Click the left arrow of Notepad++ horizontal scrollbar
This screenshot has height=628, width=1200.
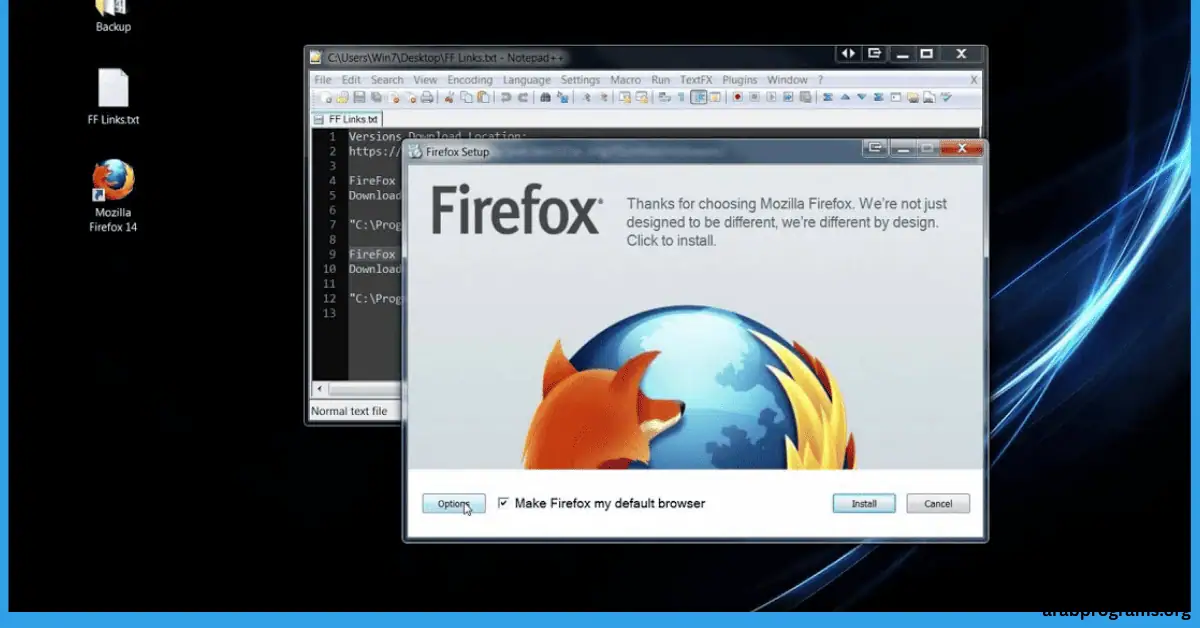click(x=320, y=388)
